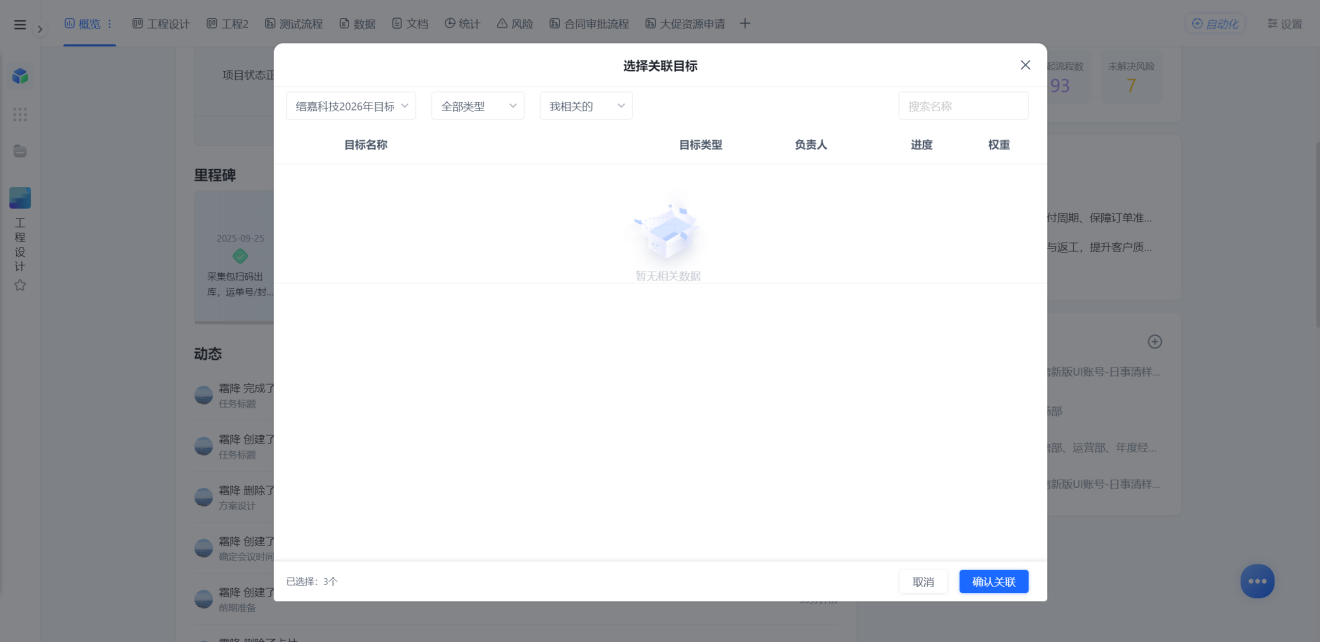Click the 自动化 button

(x=1214, y=24)
